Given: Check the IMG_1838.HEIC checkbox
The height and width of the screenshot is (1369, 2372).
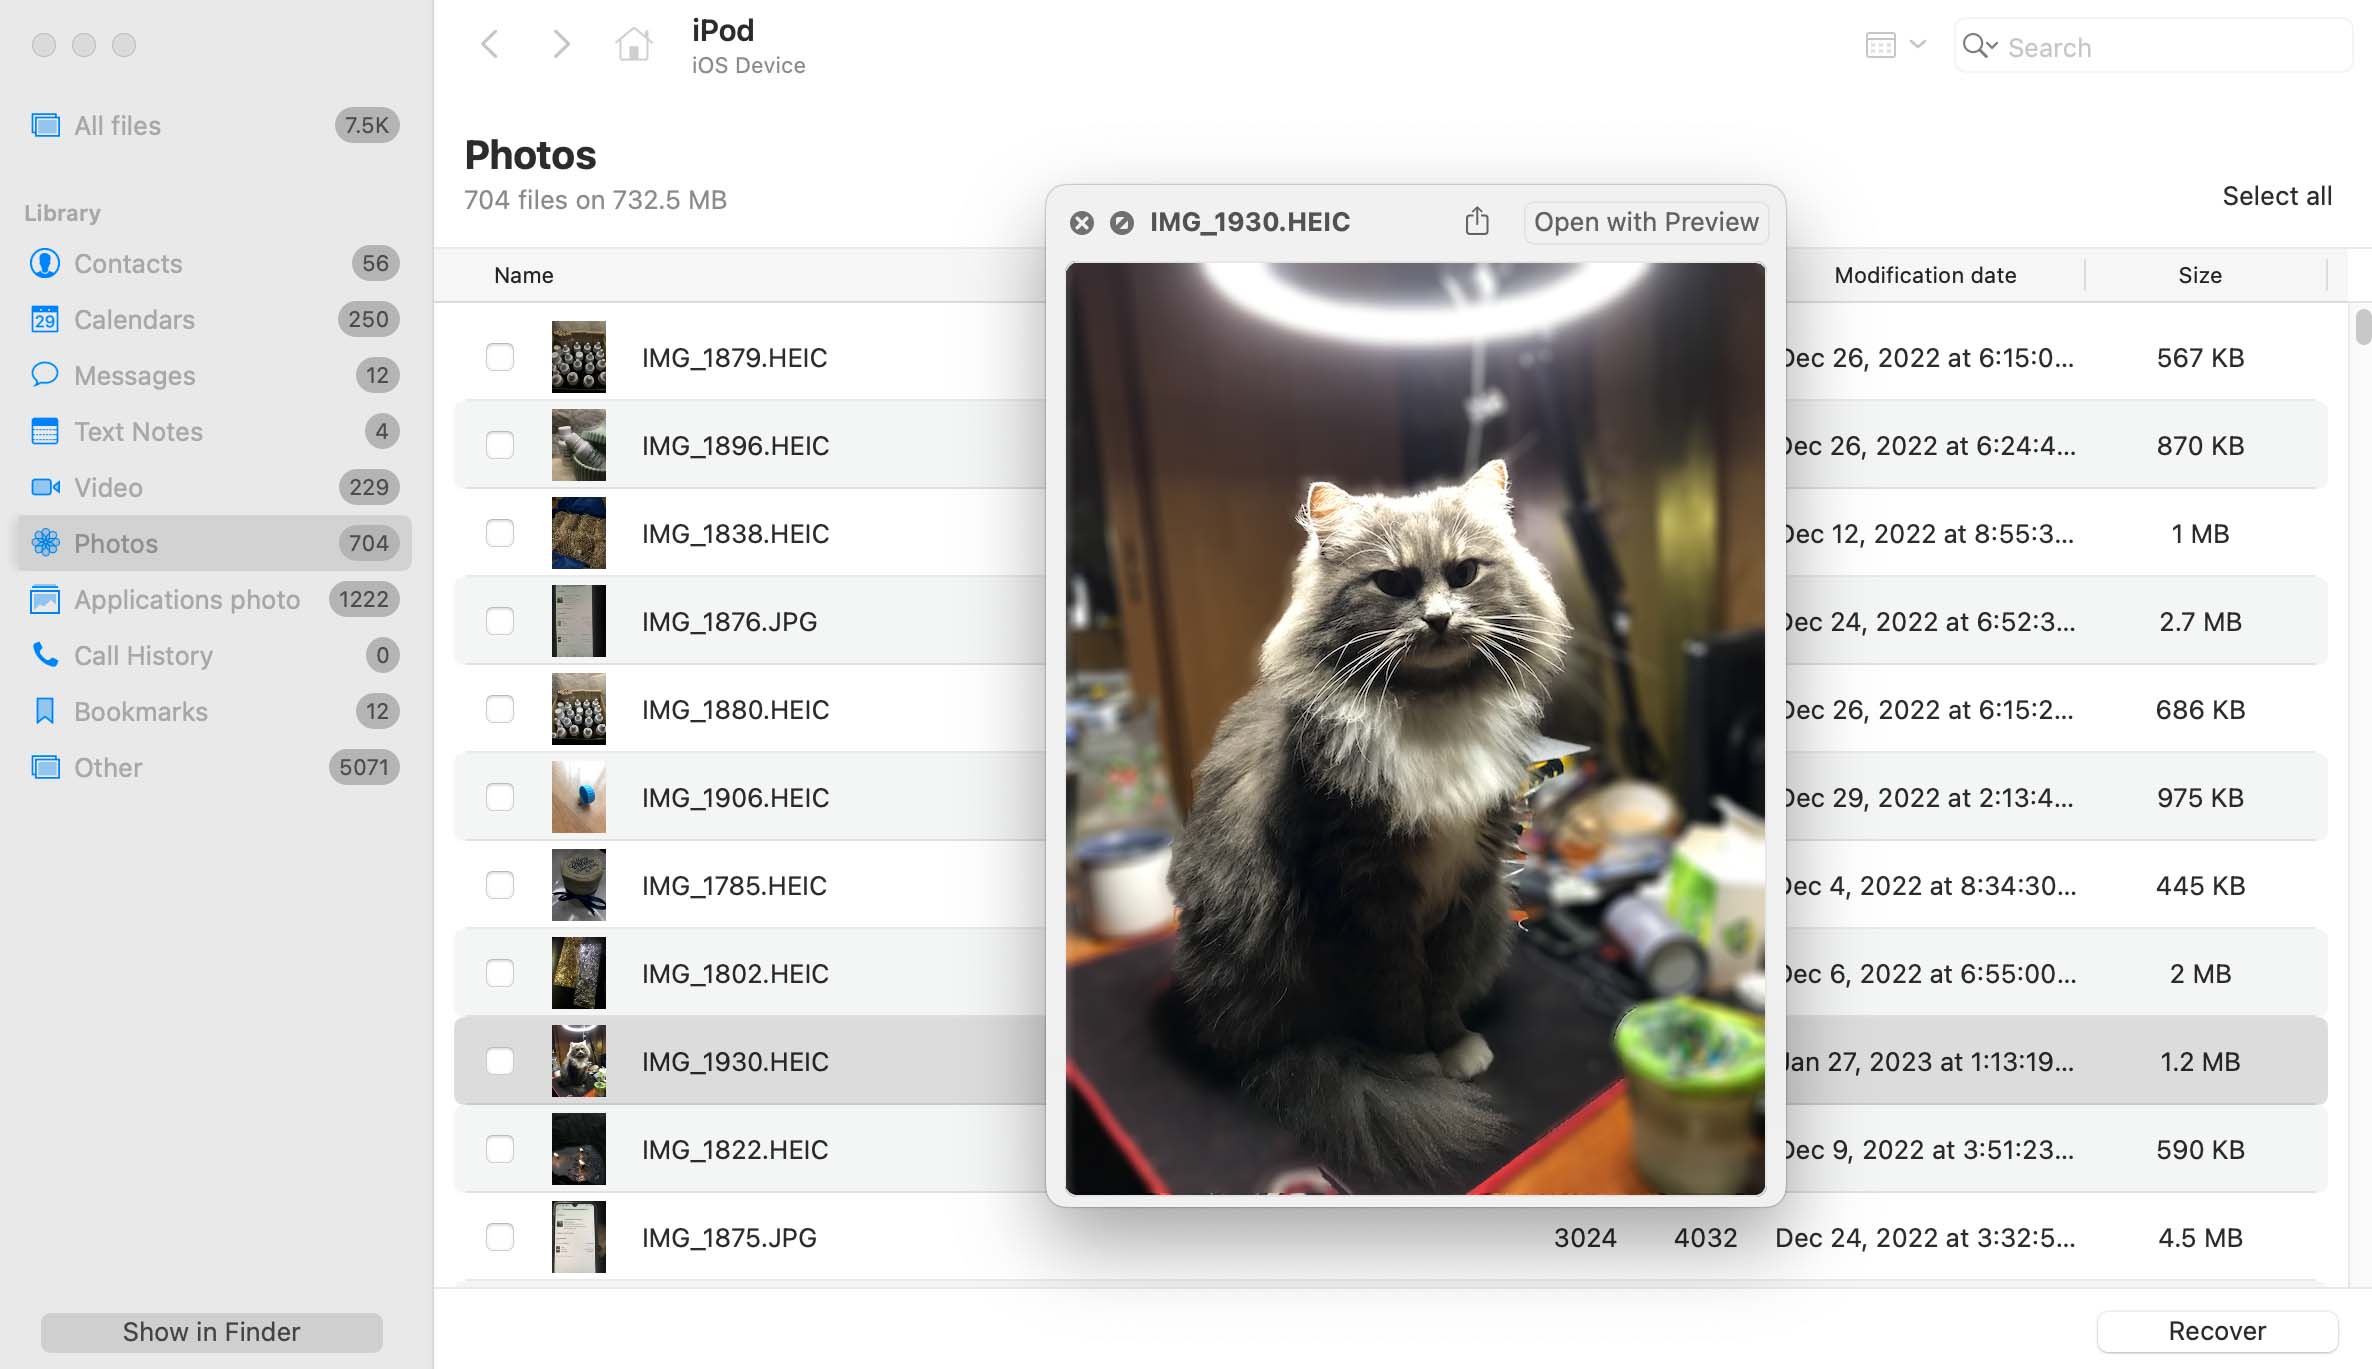Looking at the screenshot, I should pos(500,533).
